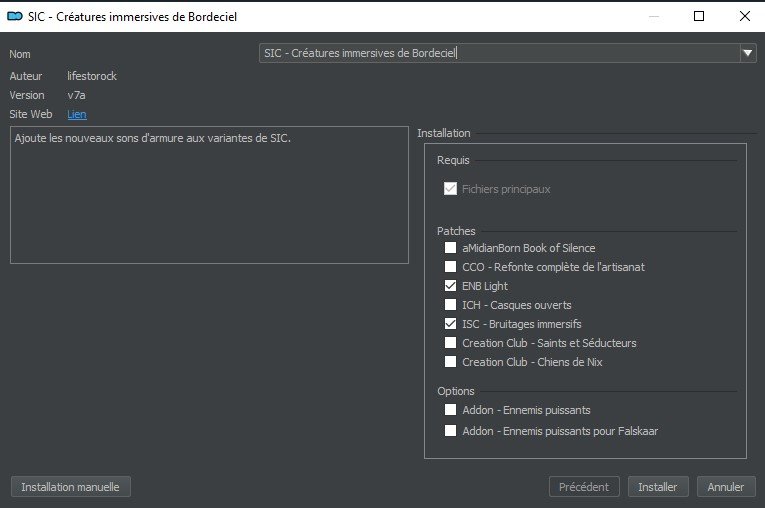
Task: Enable ICH - Casques ouverts patch
Action: (451, 305)
